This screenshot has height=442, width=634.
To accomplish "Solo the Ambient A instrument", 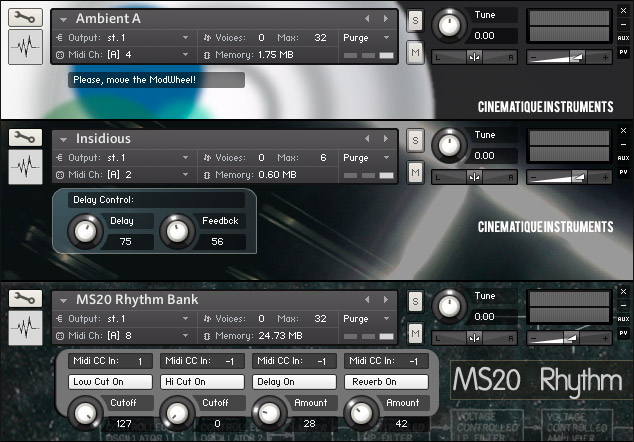I will pyautogui.click(x=415, y=20).
